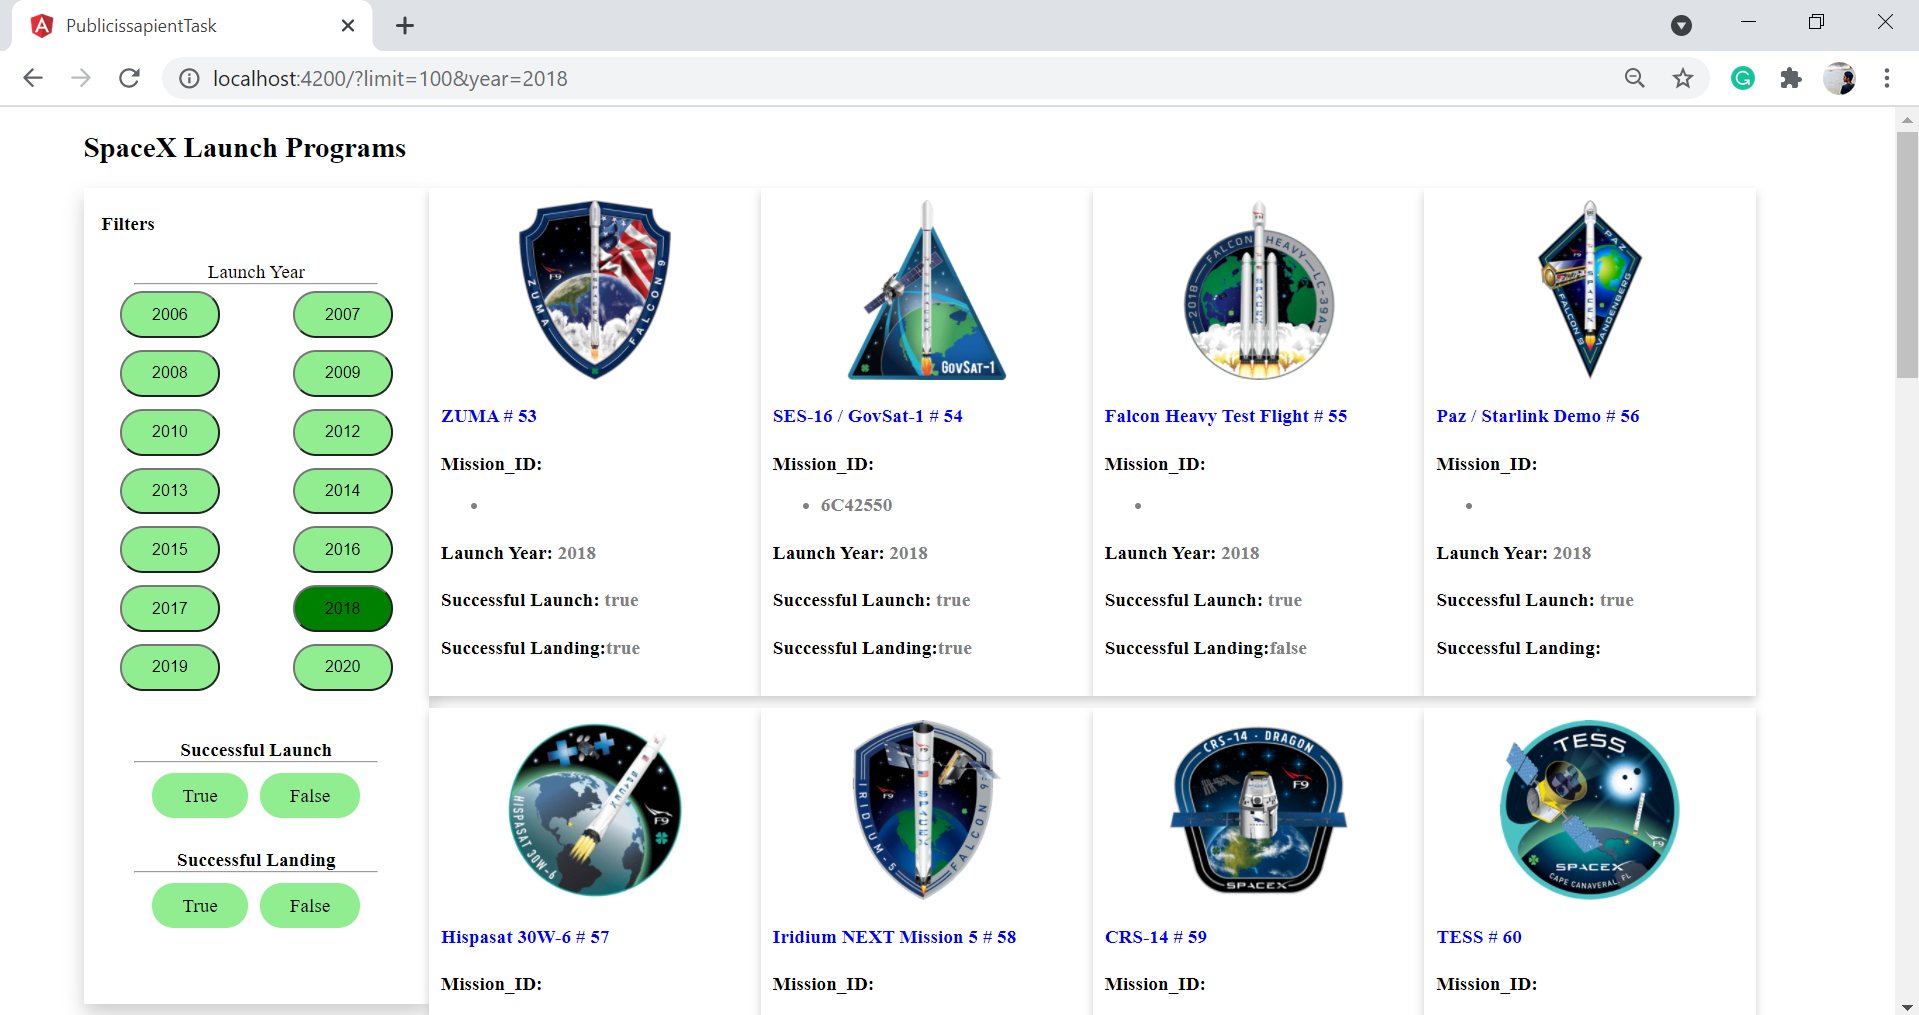Toggle off the active 2018 year filter
The height and width of the screenshot is (1015, 1919).
[342, 608]
